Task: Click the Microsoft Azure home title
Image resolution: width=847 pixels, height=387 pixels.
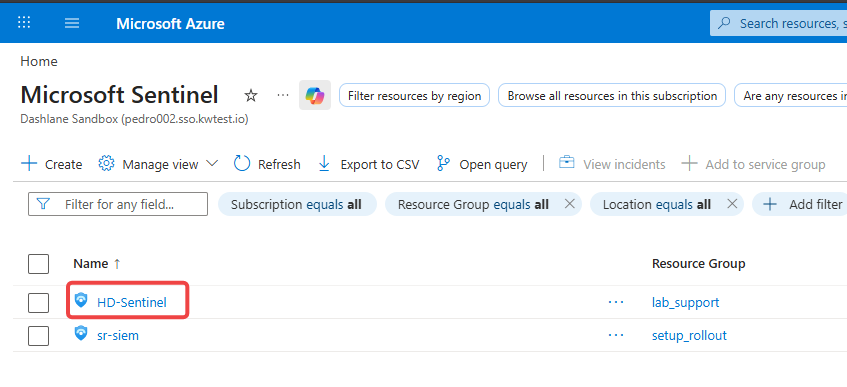Action: [170, 24]
